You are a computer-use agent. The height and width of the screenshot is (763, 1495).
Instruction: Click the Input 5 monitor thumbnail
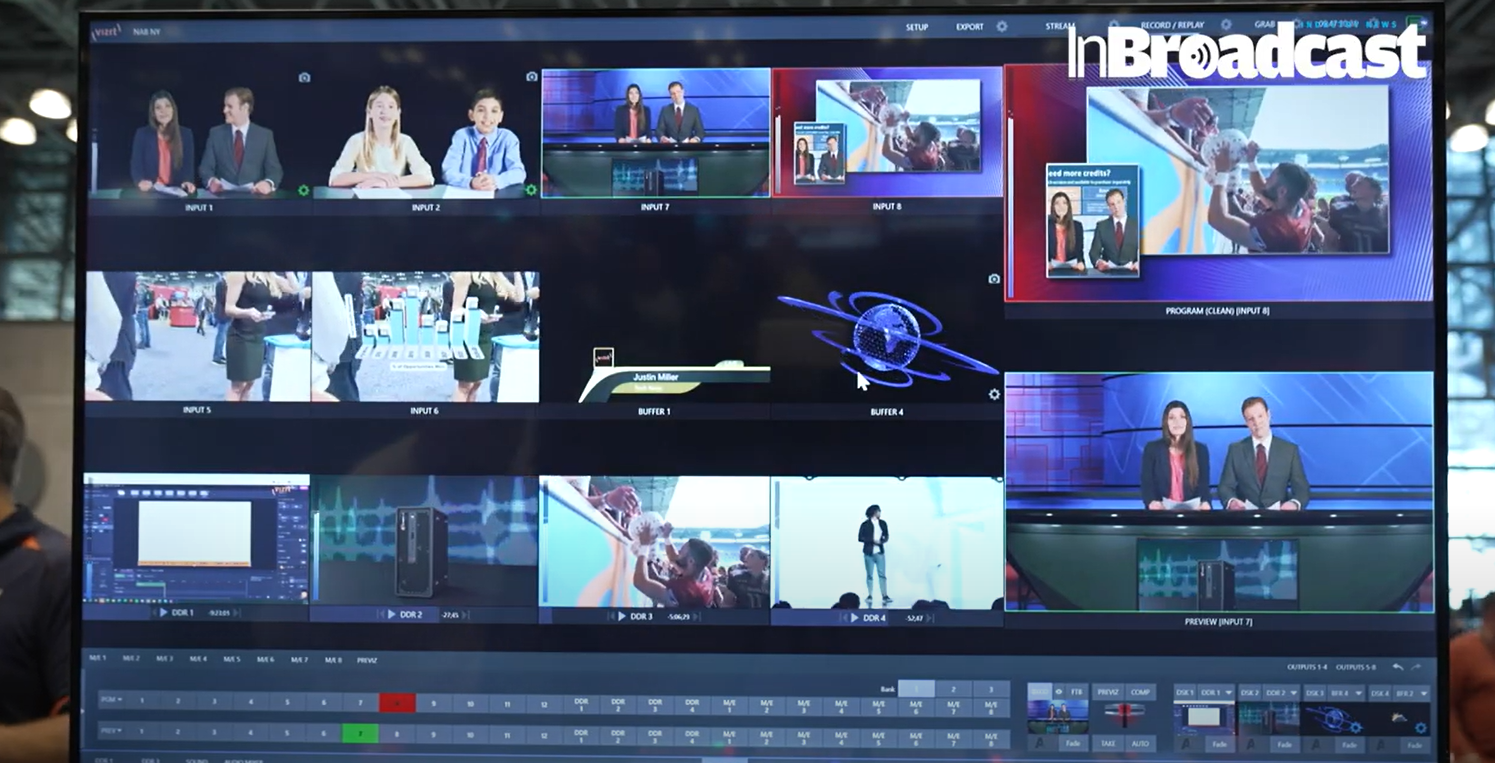tap(197, 337)
